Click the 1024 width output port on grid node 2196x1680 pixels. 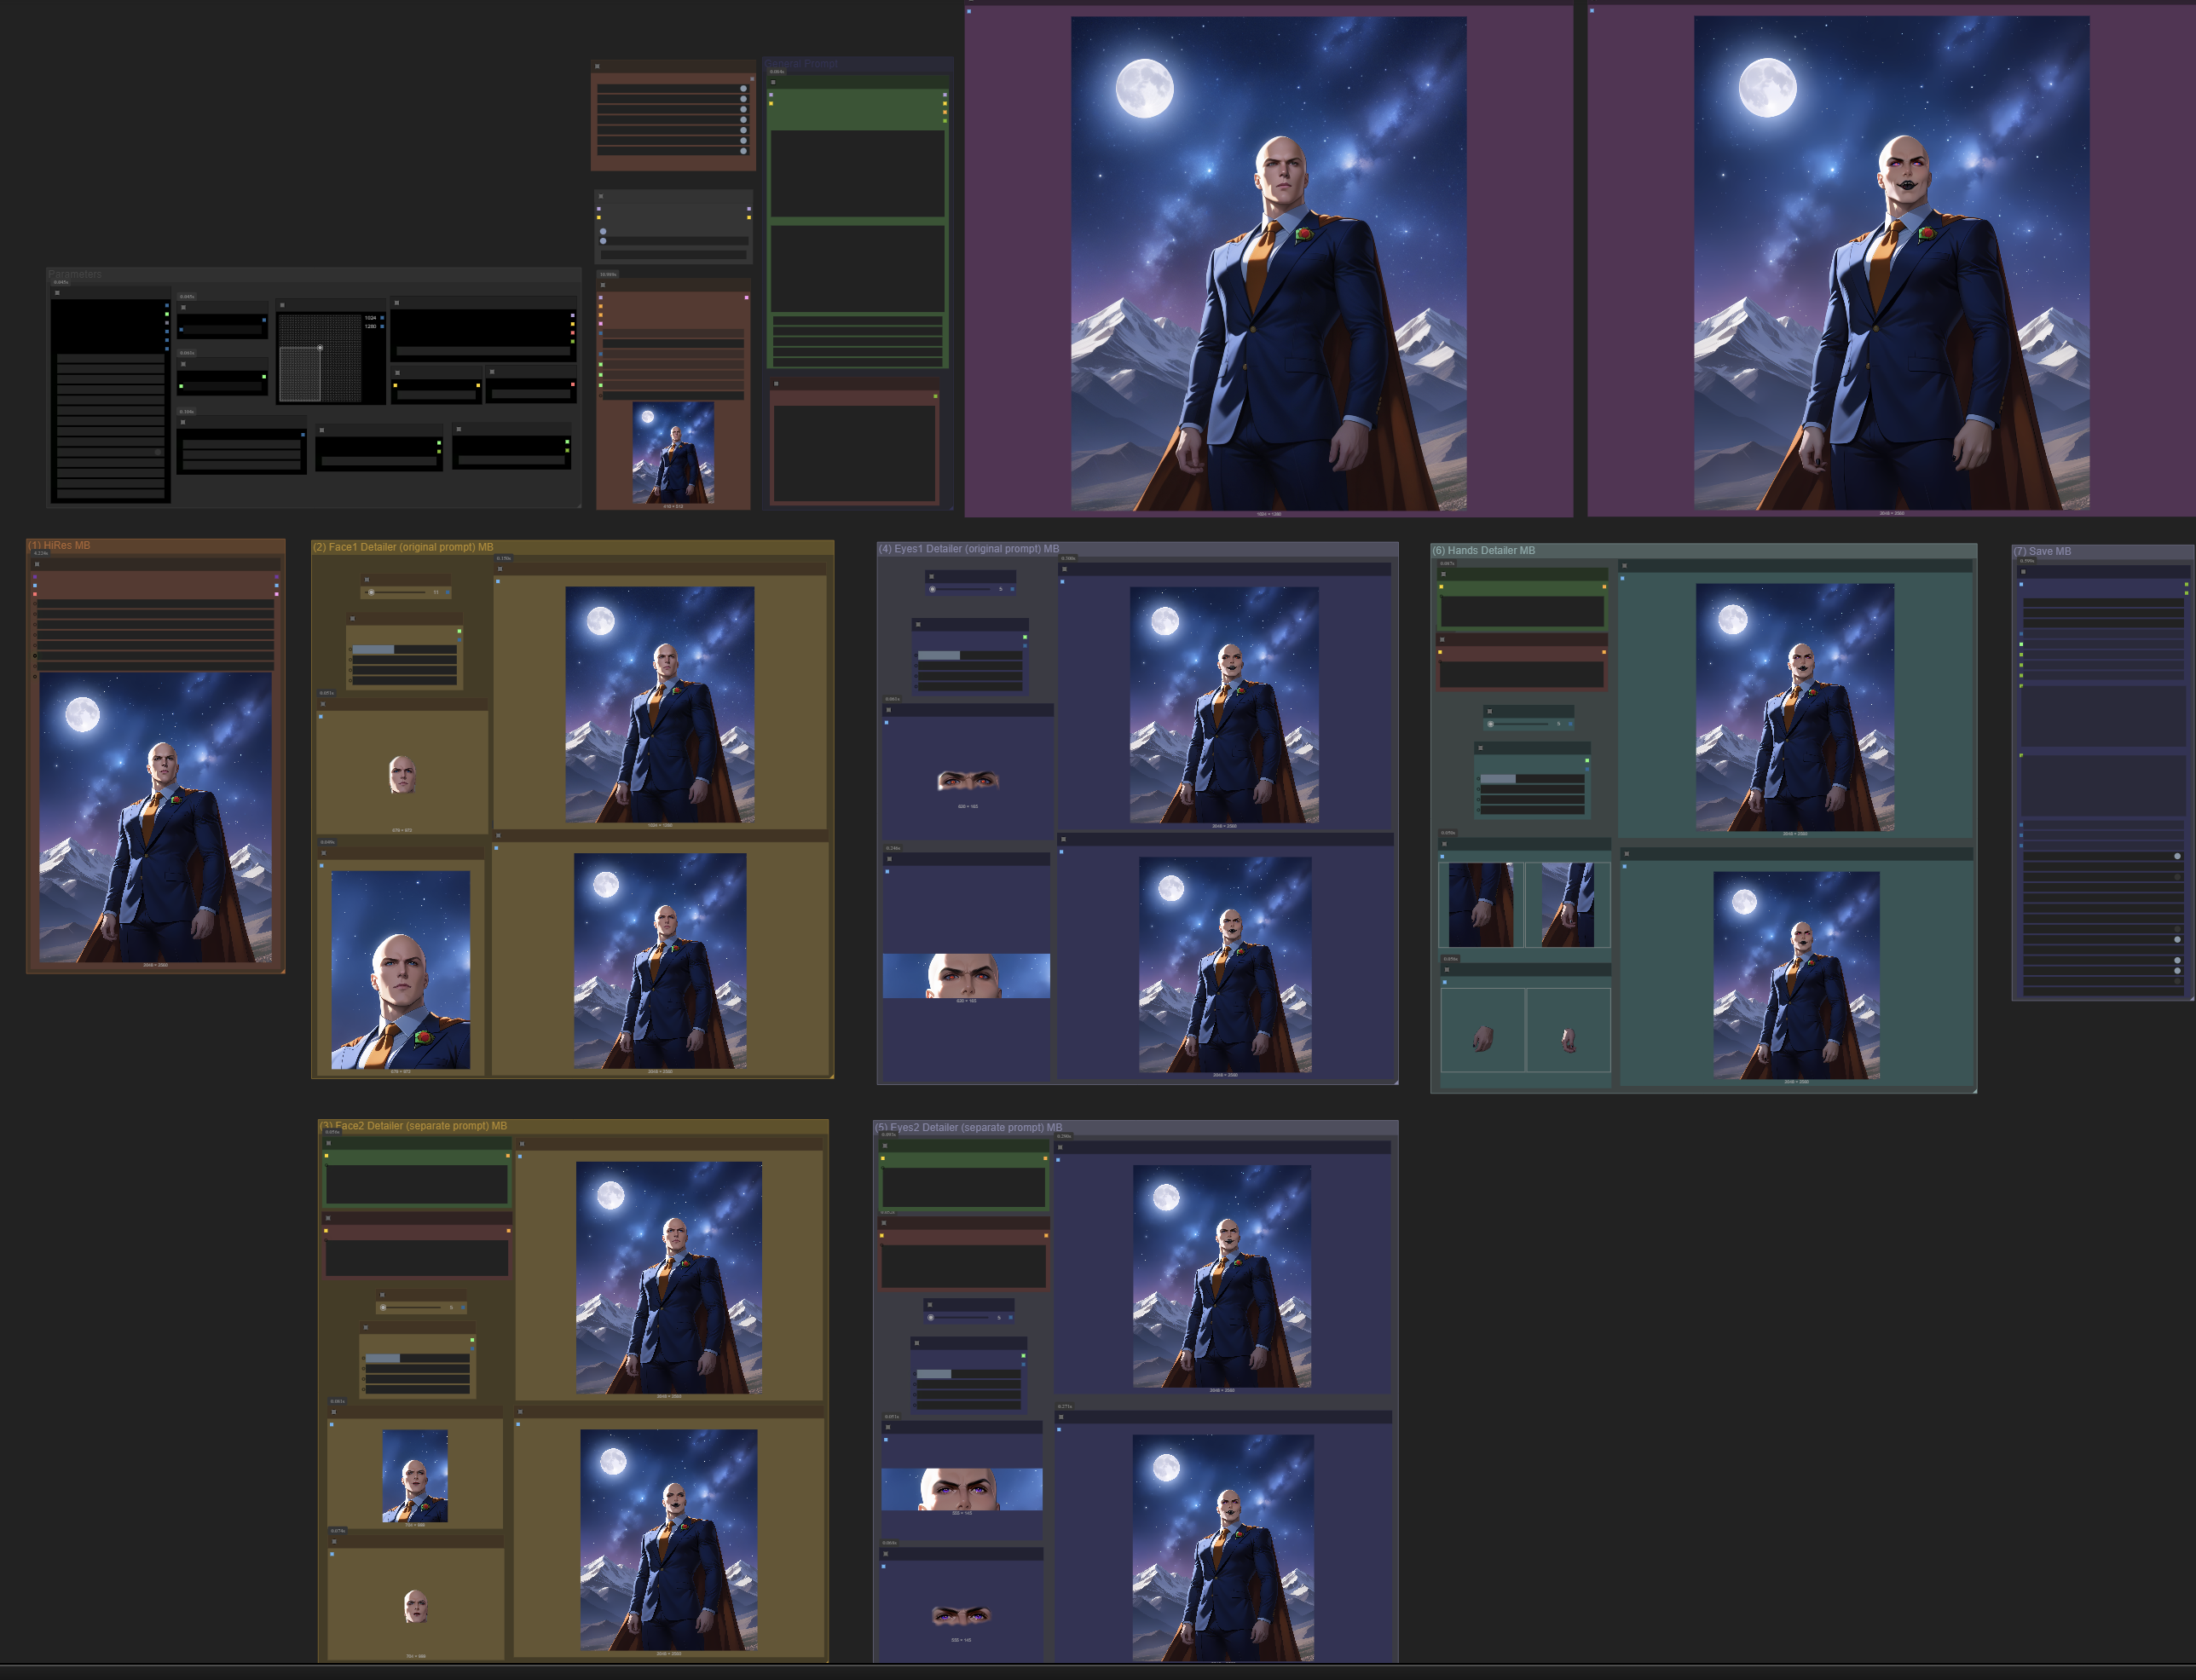click(x=382, y=318)
